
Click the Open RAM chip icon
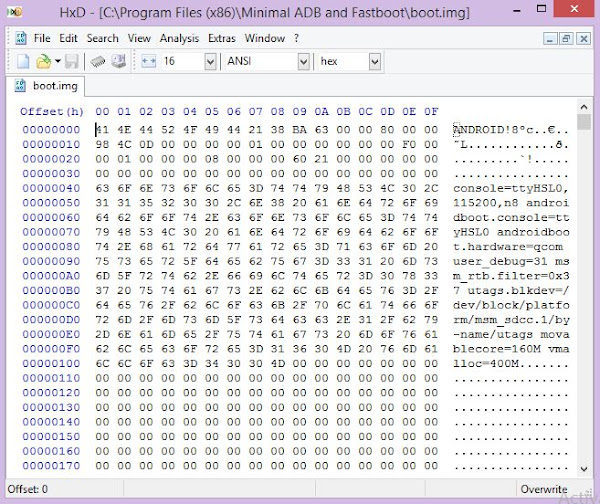point(98,61)
